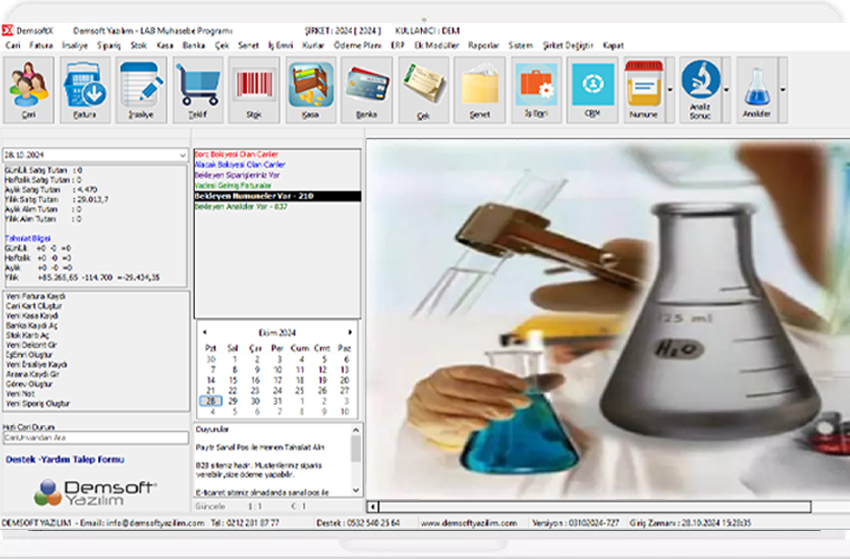Click the CariUnvandan Ara search field
The height and width of the screenshot is (559, 850).
click(x=94, y=437)
